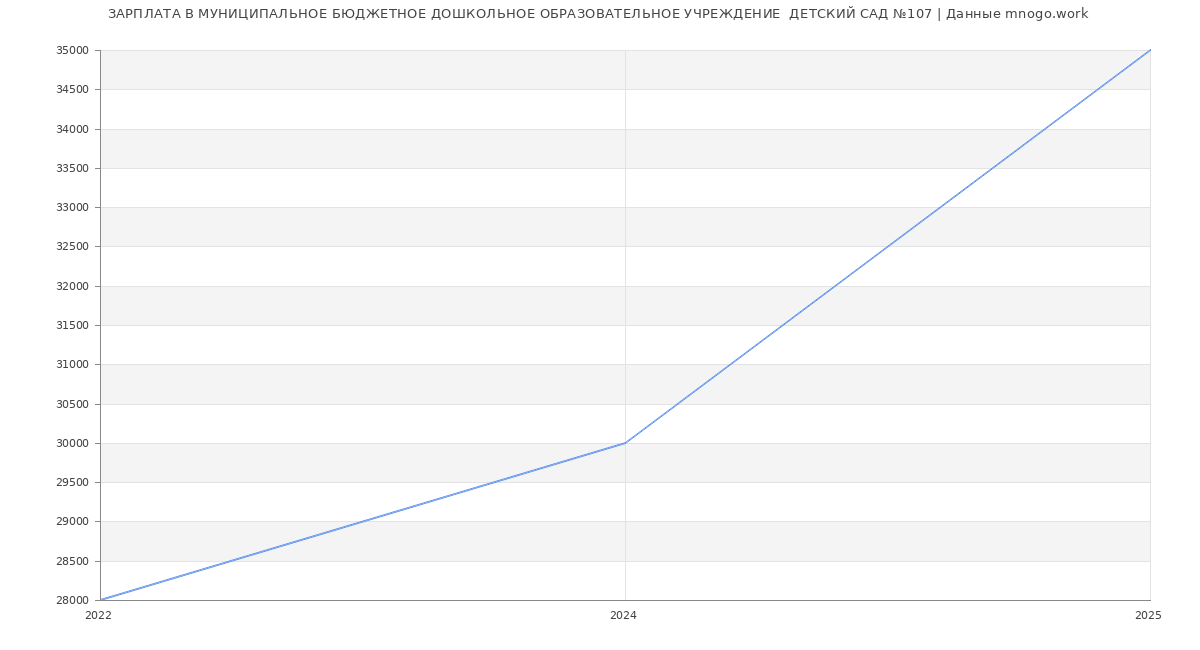Image resolution: width=1200 pixels, height=650 pixels.
Task: Click the 28000 y-axis label
Action: (72, 600)
